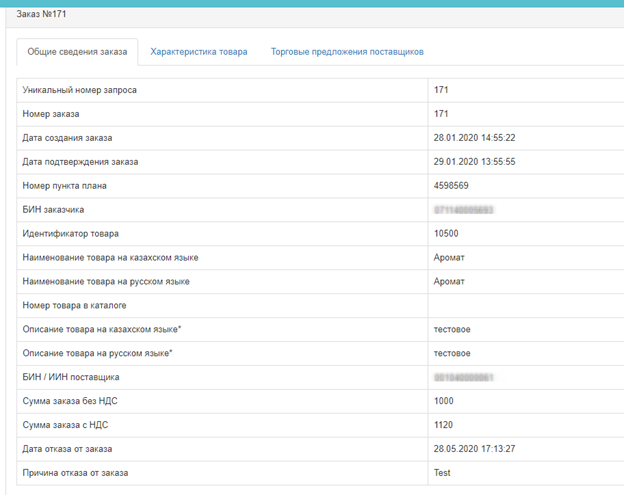Open the Торговые предложения поставщиков tab
This screenshot has height=495, width=624.
pos(347,52)
